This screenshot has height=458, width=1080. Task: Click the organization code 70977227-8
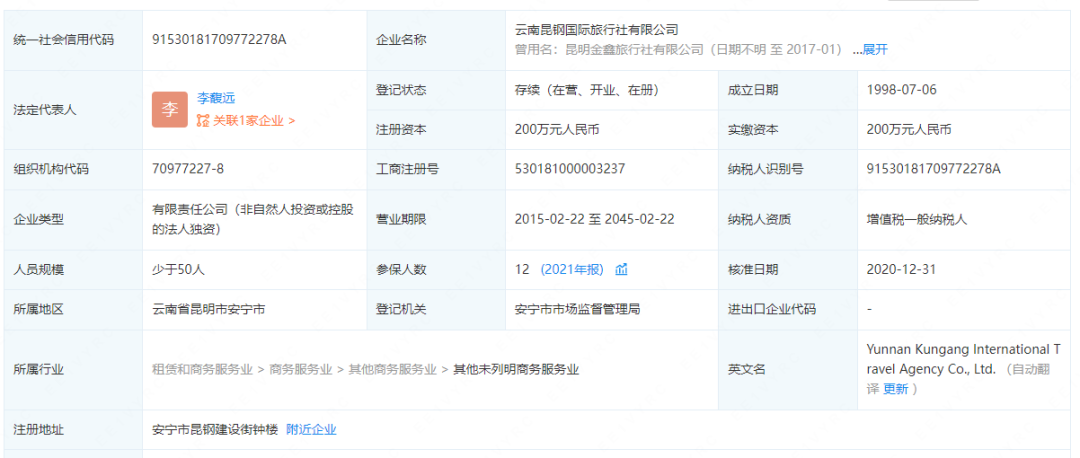tap(187, 169)
